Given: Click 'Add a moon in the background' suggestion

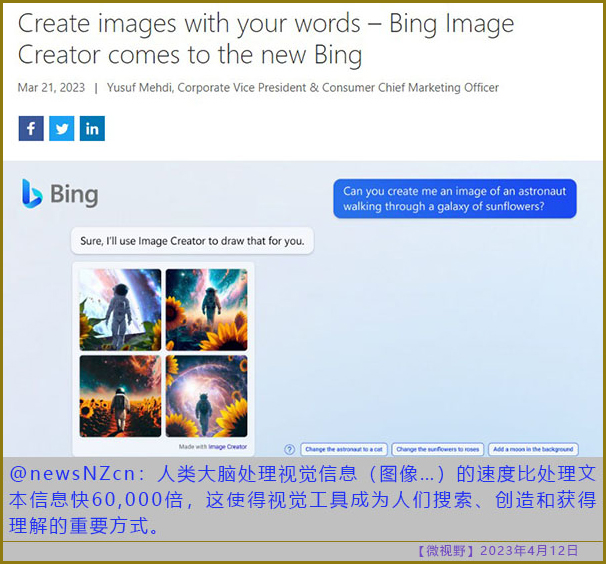Looking at the screenshot, I should (533, 449).
